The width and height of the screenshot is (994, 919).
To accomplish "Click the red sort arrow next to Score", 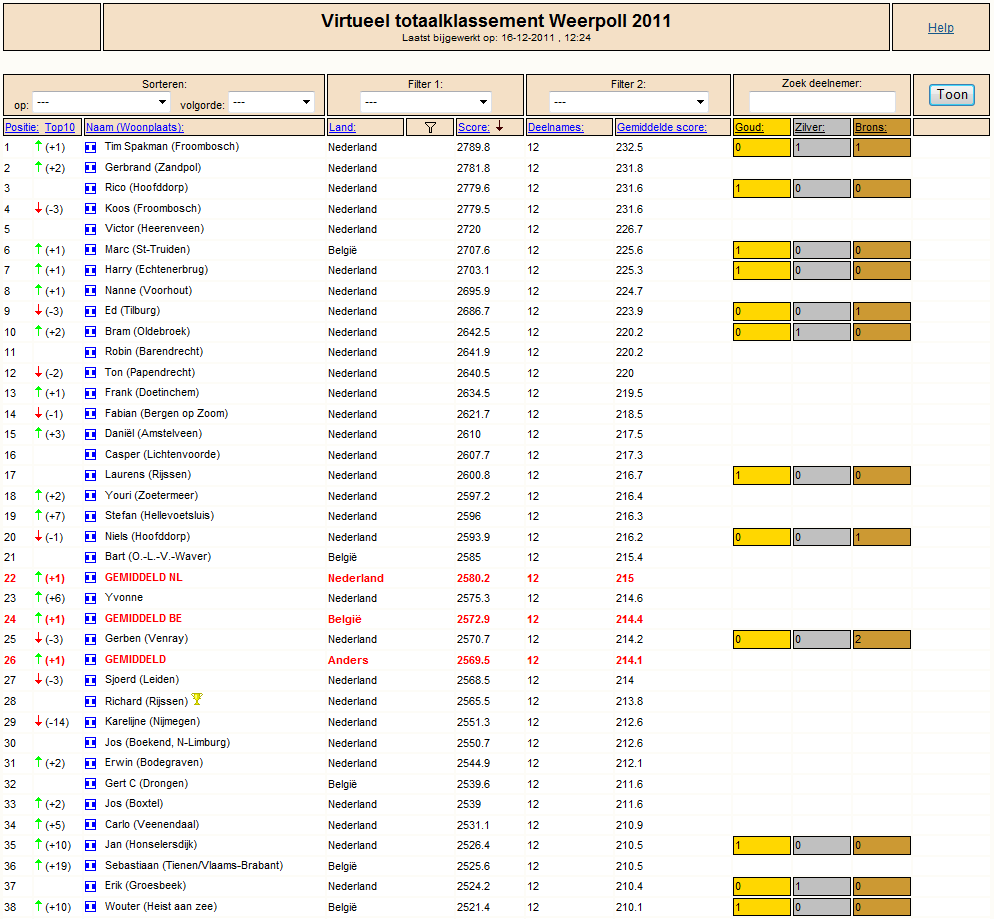I will pos(500,127).
